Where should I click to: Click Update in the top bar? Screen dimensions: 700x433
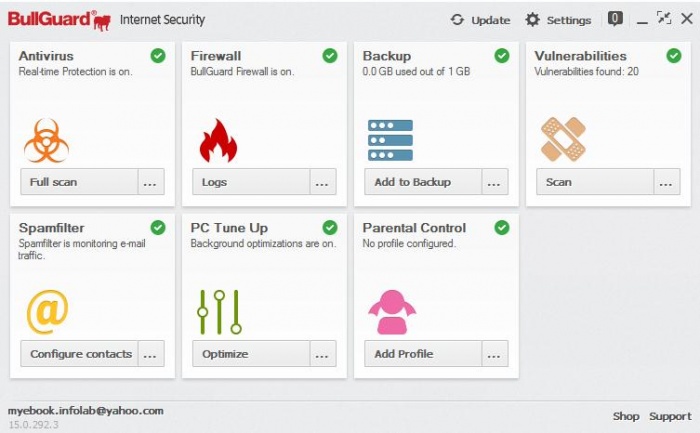pyautogui.click(x=480, y=20)
